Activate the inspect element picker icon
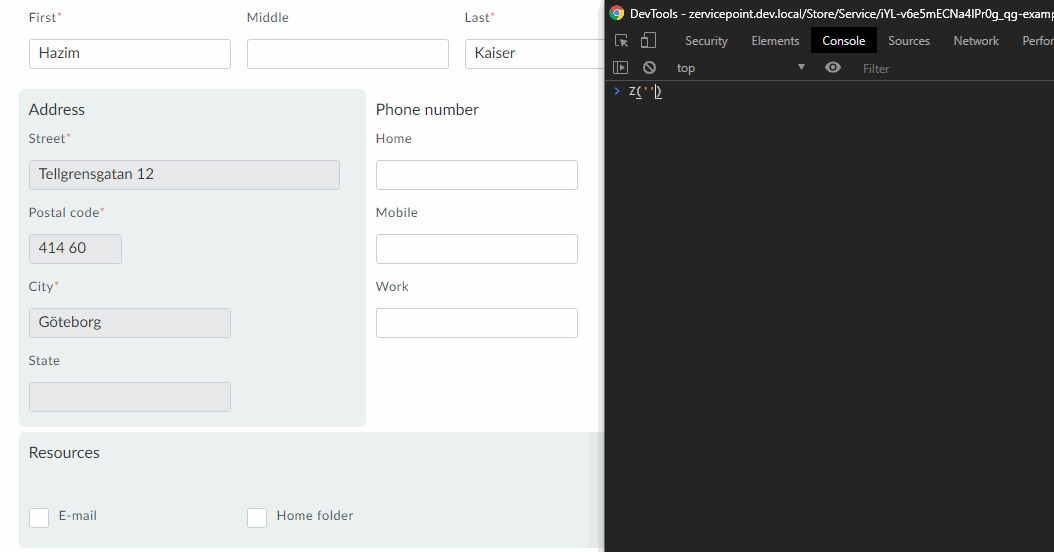 (621, 41)
